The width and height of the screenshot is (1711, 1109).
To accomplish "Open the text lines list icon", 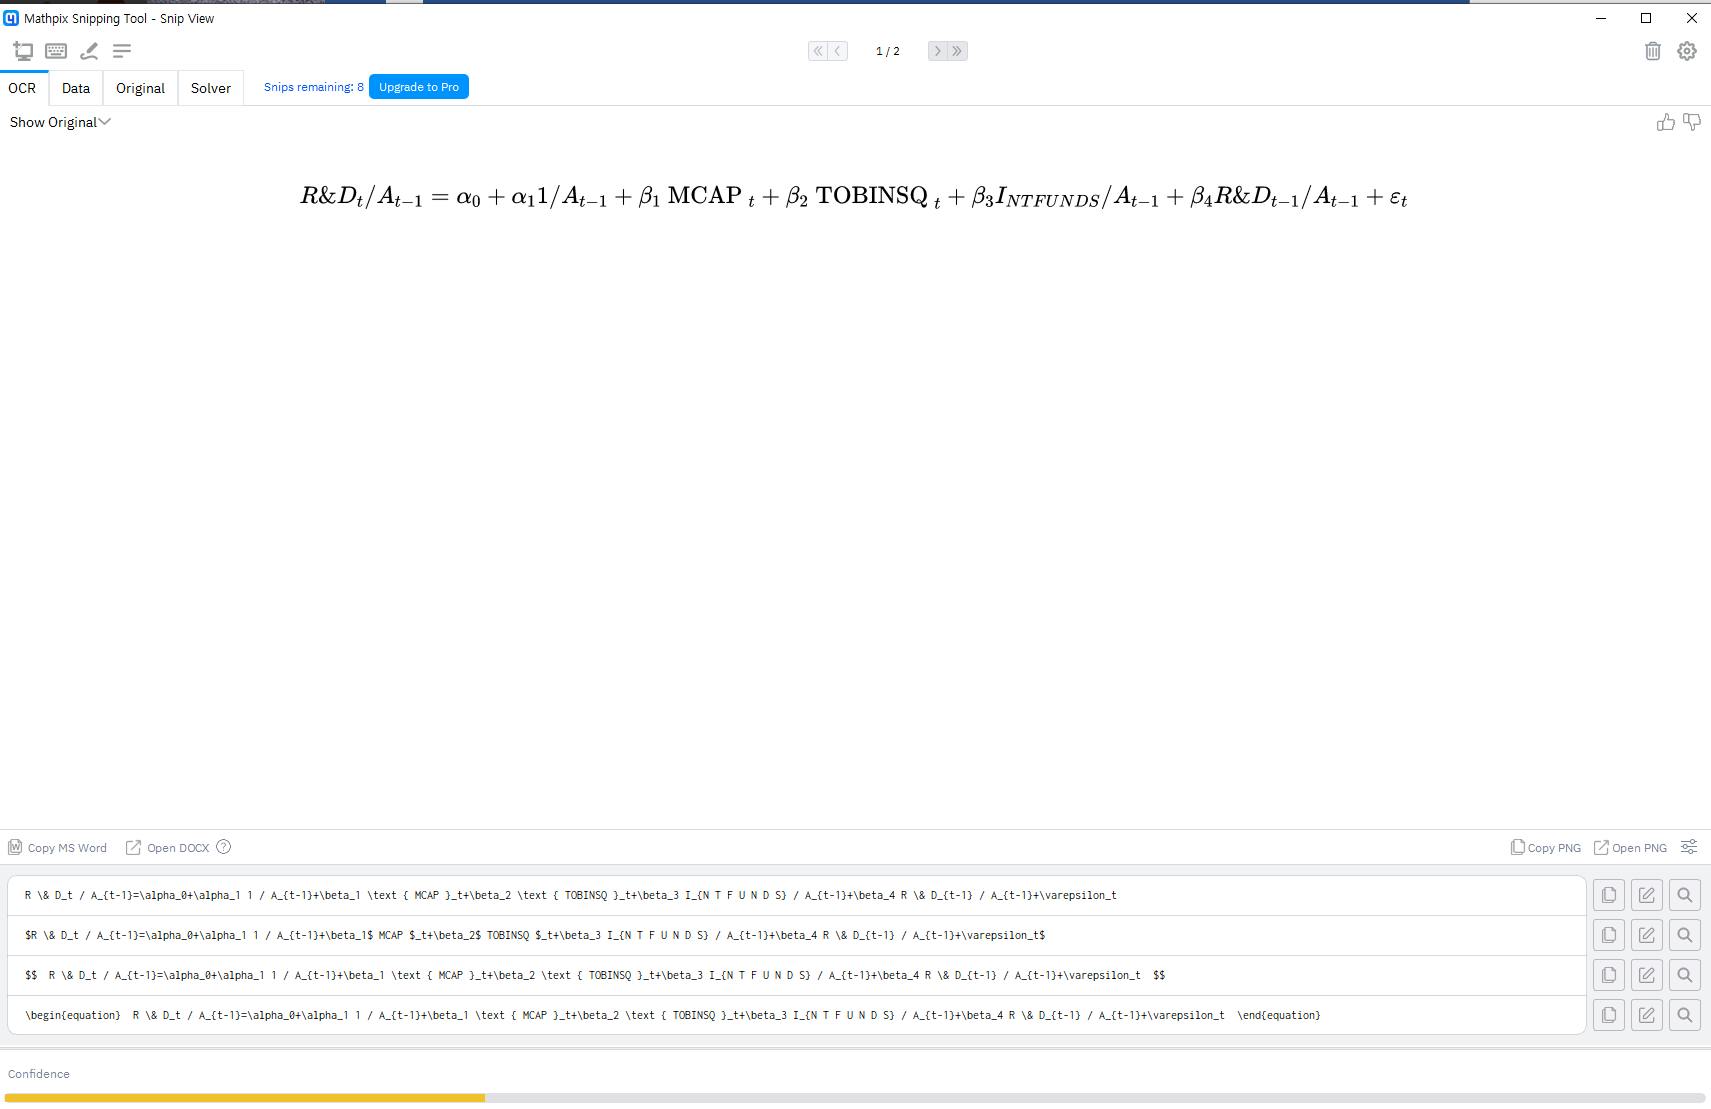I will pos(122,51).
